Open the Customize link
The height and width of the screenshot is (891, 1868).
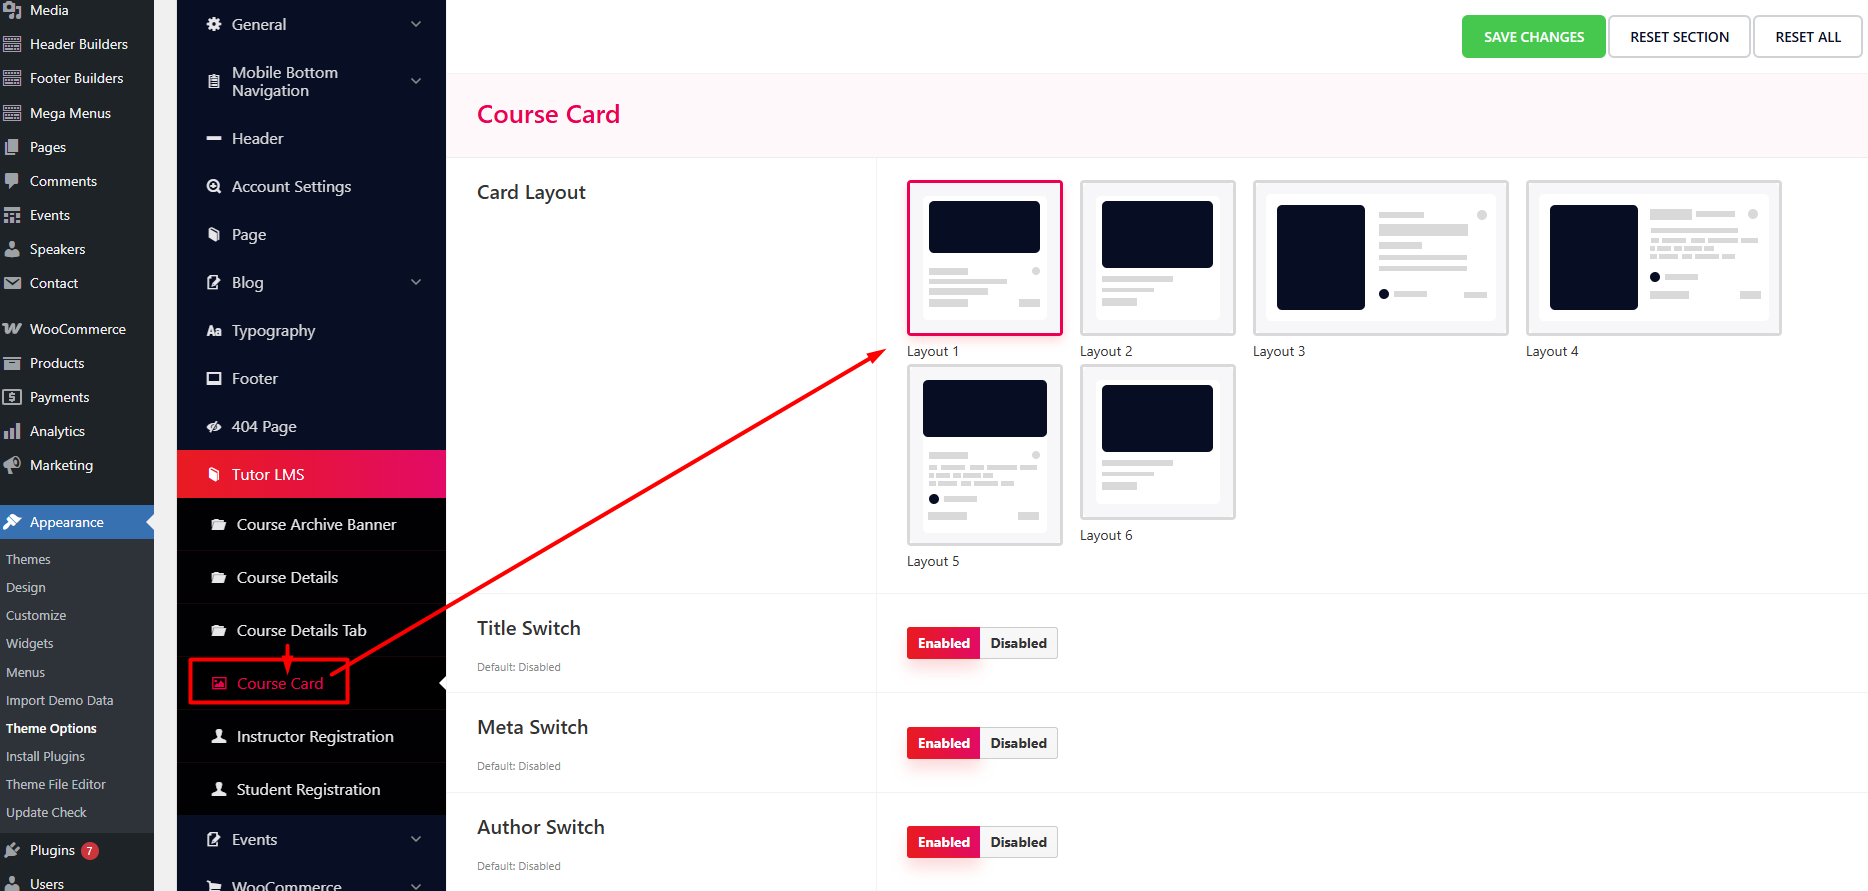(x=36, y=615)
